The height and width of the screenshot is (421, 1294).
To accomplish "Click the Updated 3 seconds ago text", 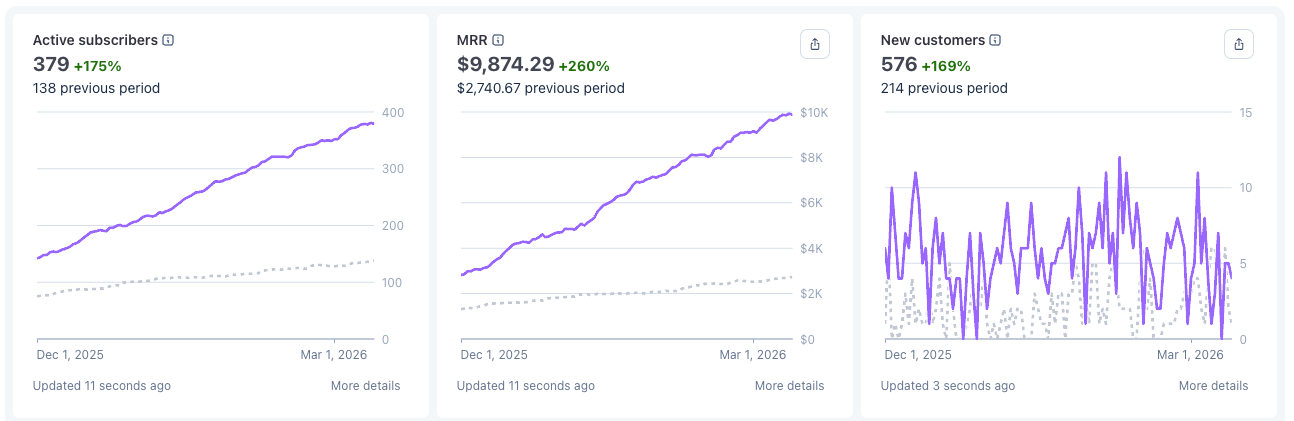I will [948, 386].
